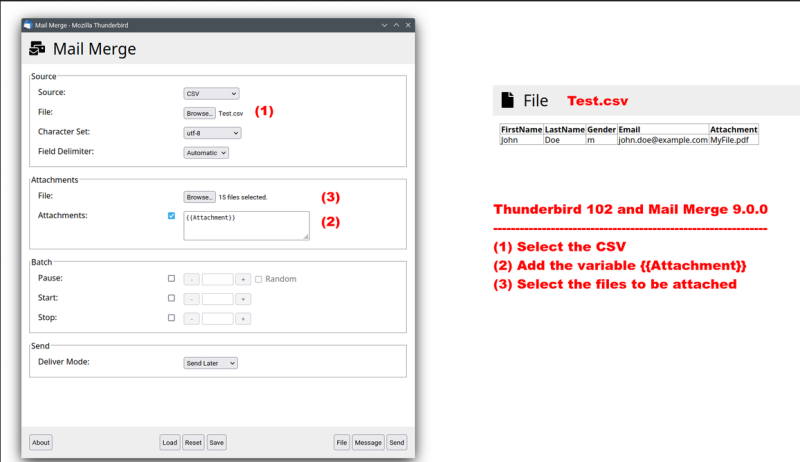Click the Reset button
The width and height of the screenshot is (800, 462).
[x=193, y=443]
